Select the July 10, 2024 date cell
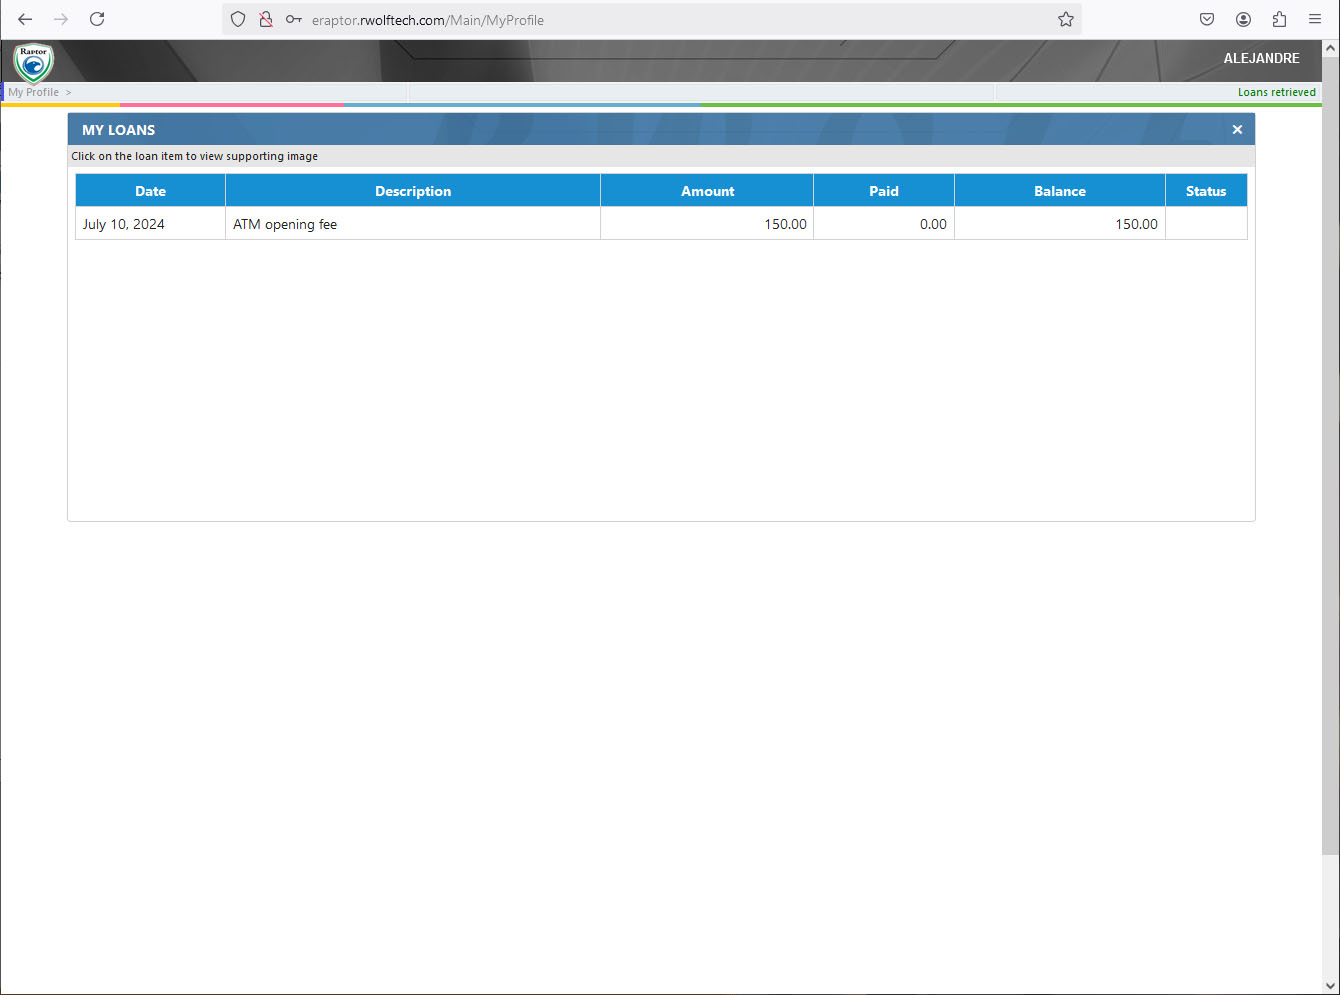This screenshot has width=1340, height=995. (124, 224)
